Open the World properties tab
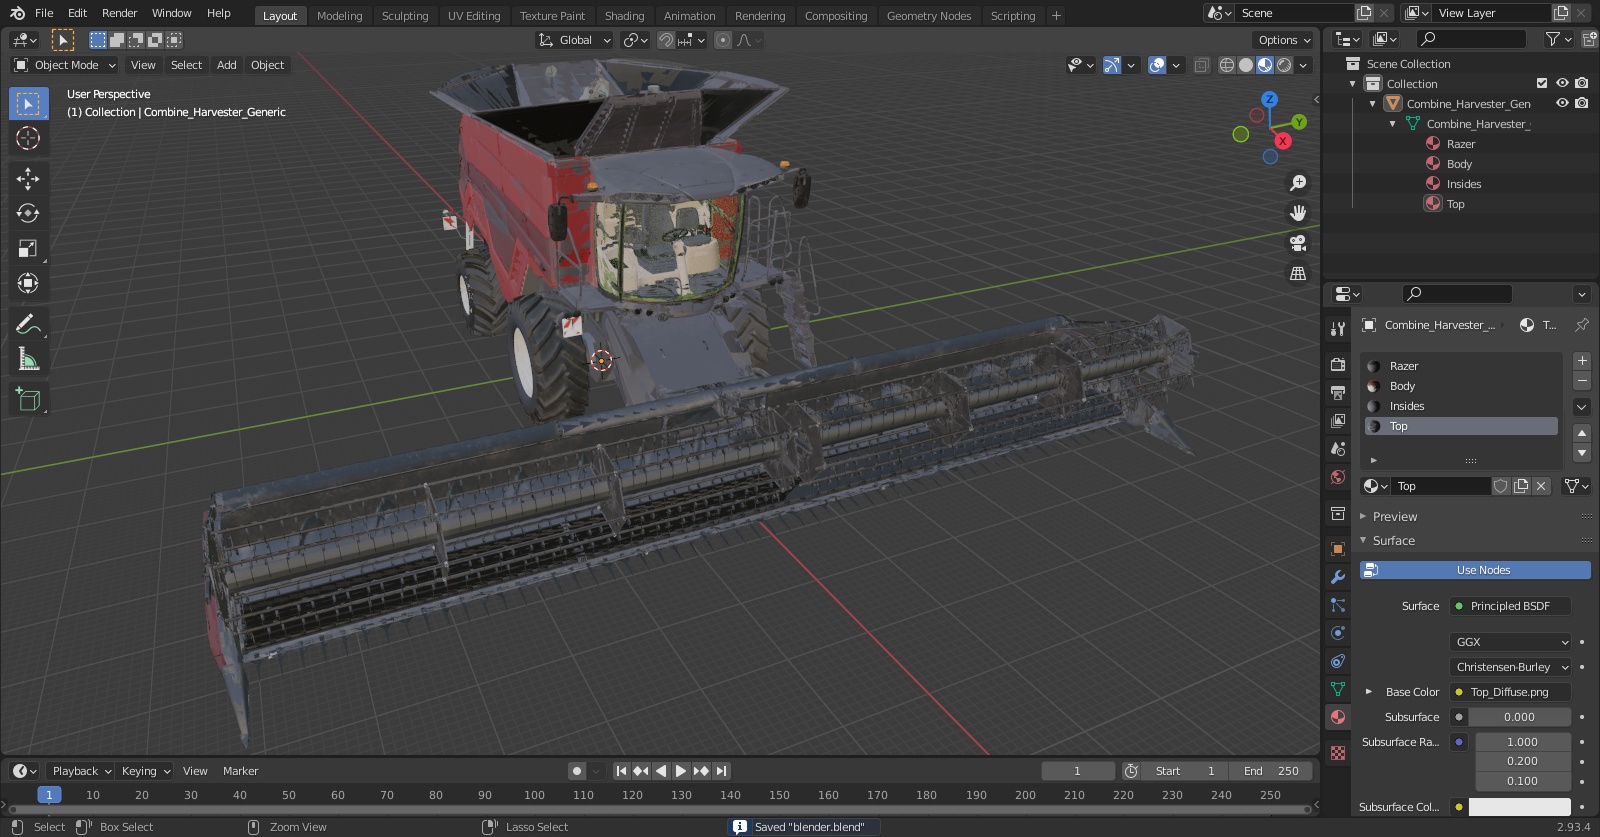The width and height of the screenshot is (1600, 837). point(1338,477)
